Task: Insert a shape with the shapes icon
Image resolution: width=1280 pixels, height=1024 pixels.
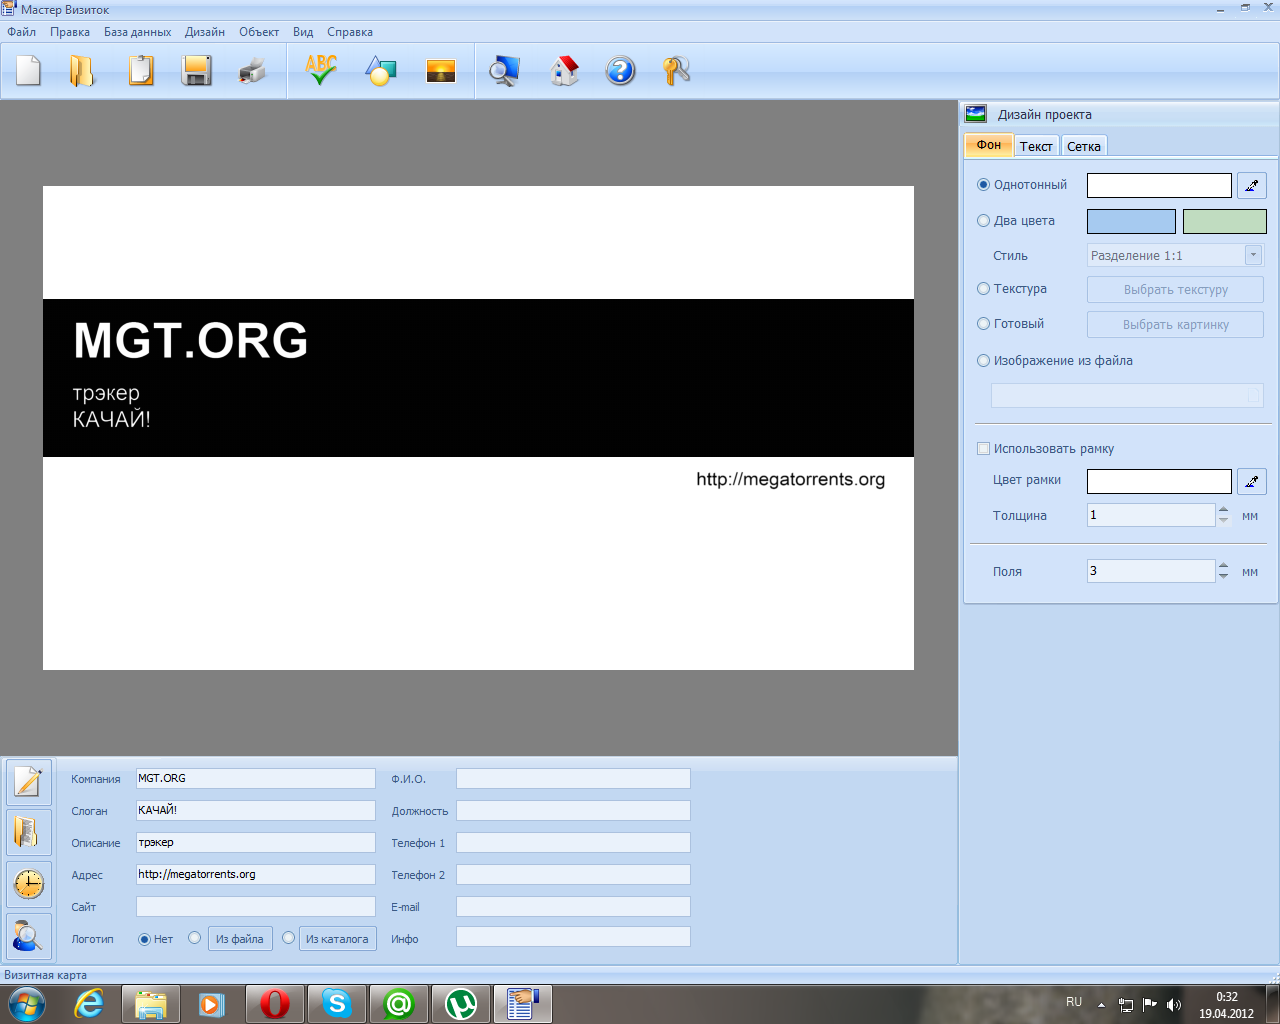Action: point(381,70)
